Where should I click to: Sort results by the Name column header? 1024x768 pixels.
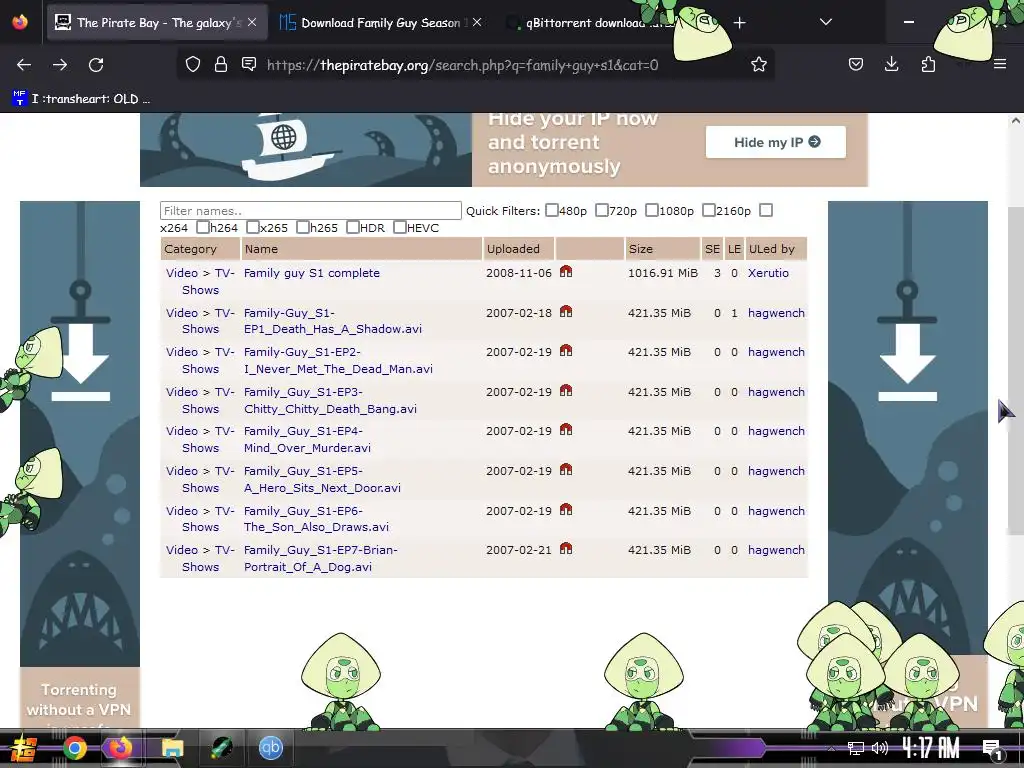coord(261,249)
